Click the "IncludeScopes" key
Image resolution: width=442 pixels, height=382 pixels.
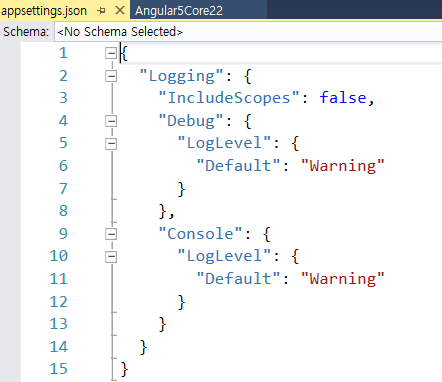tap(229, 98)
